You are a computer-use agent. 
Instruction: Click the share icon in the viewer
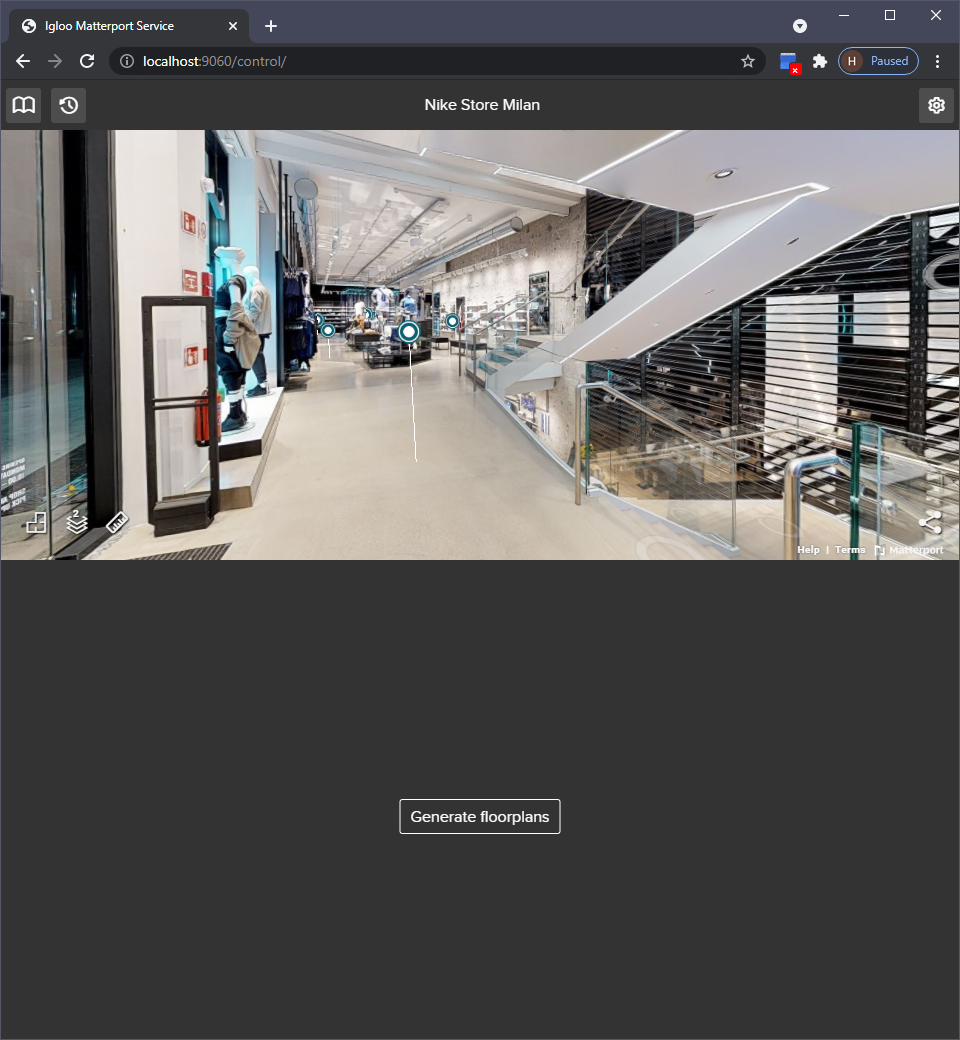pos(930,522)
